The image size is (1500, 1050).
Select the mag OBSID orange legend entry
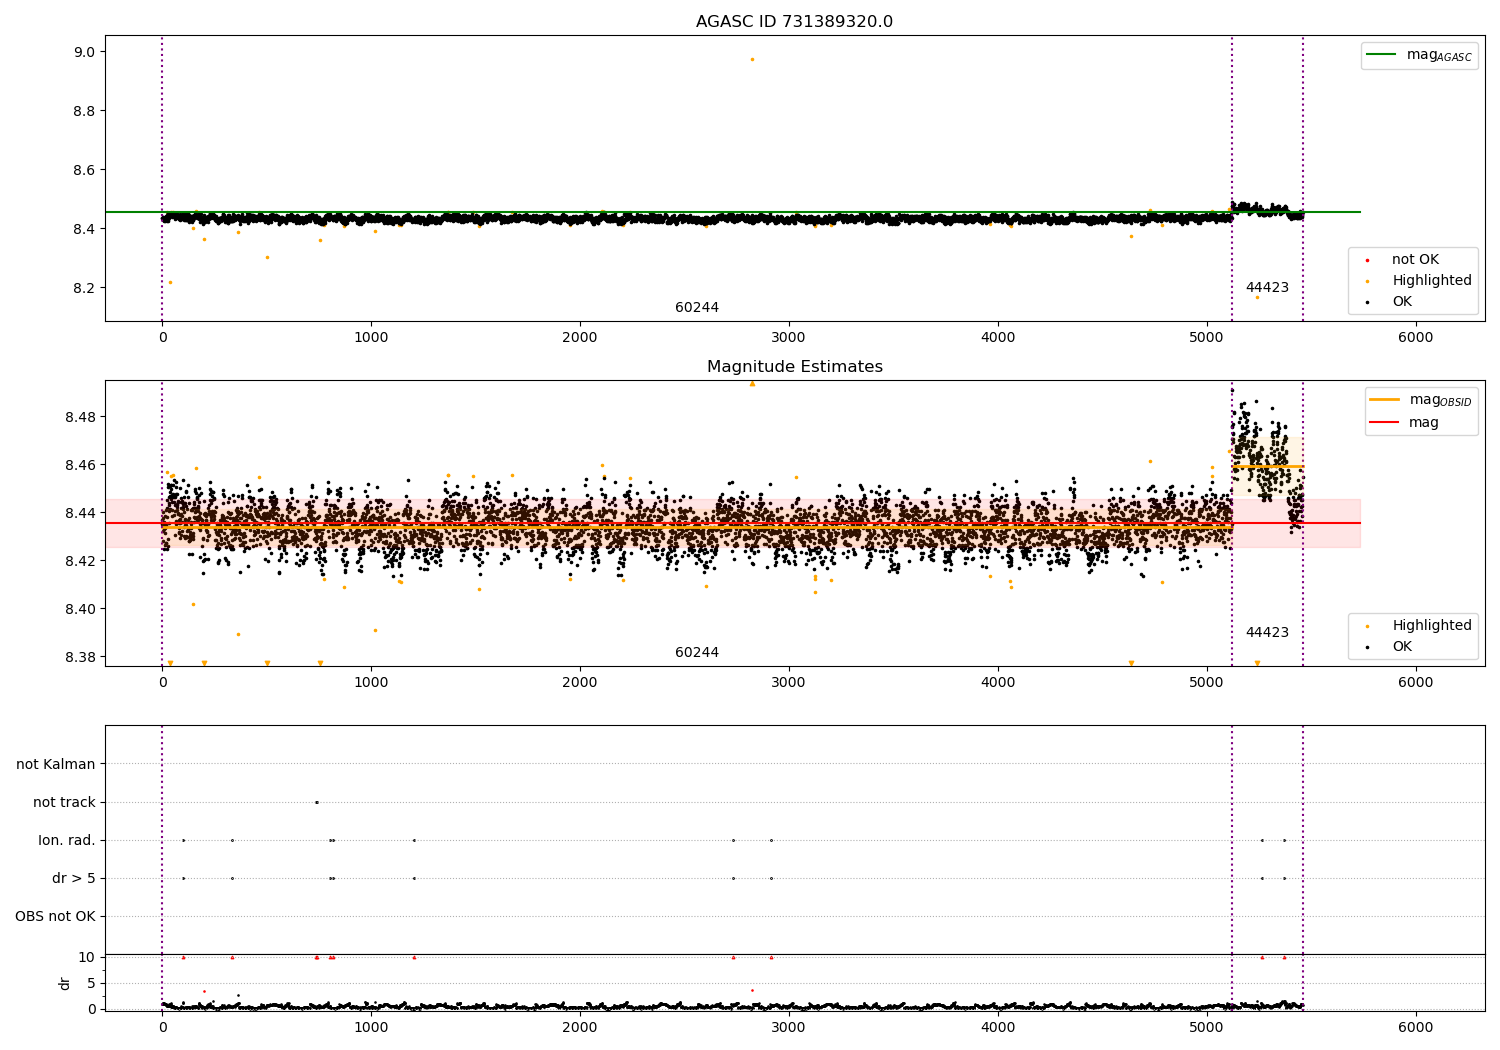1419,400
